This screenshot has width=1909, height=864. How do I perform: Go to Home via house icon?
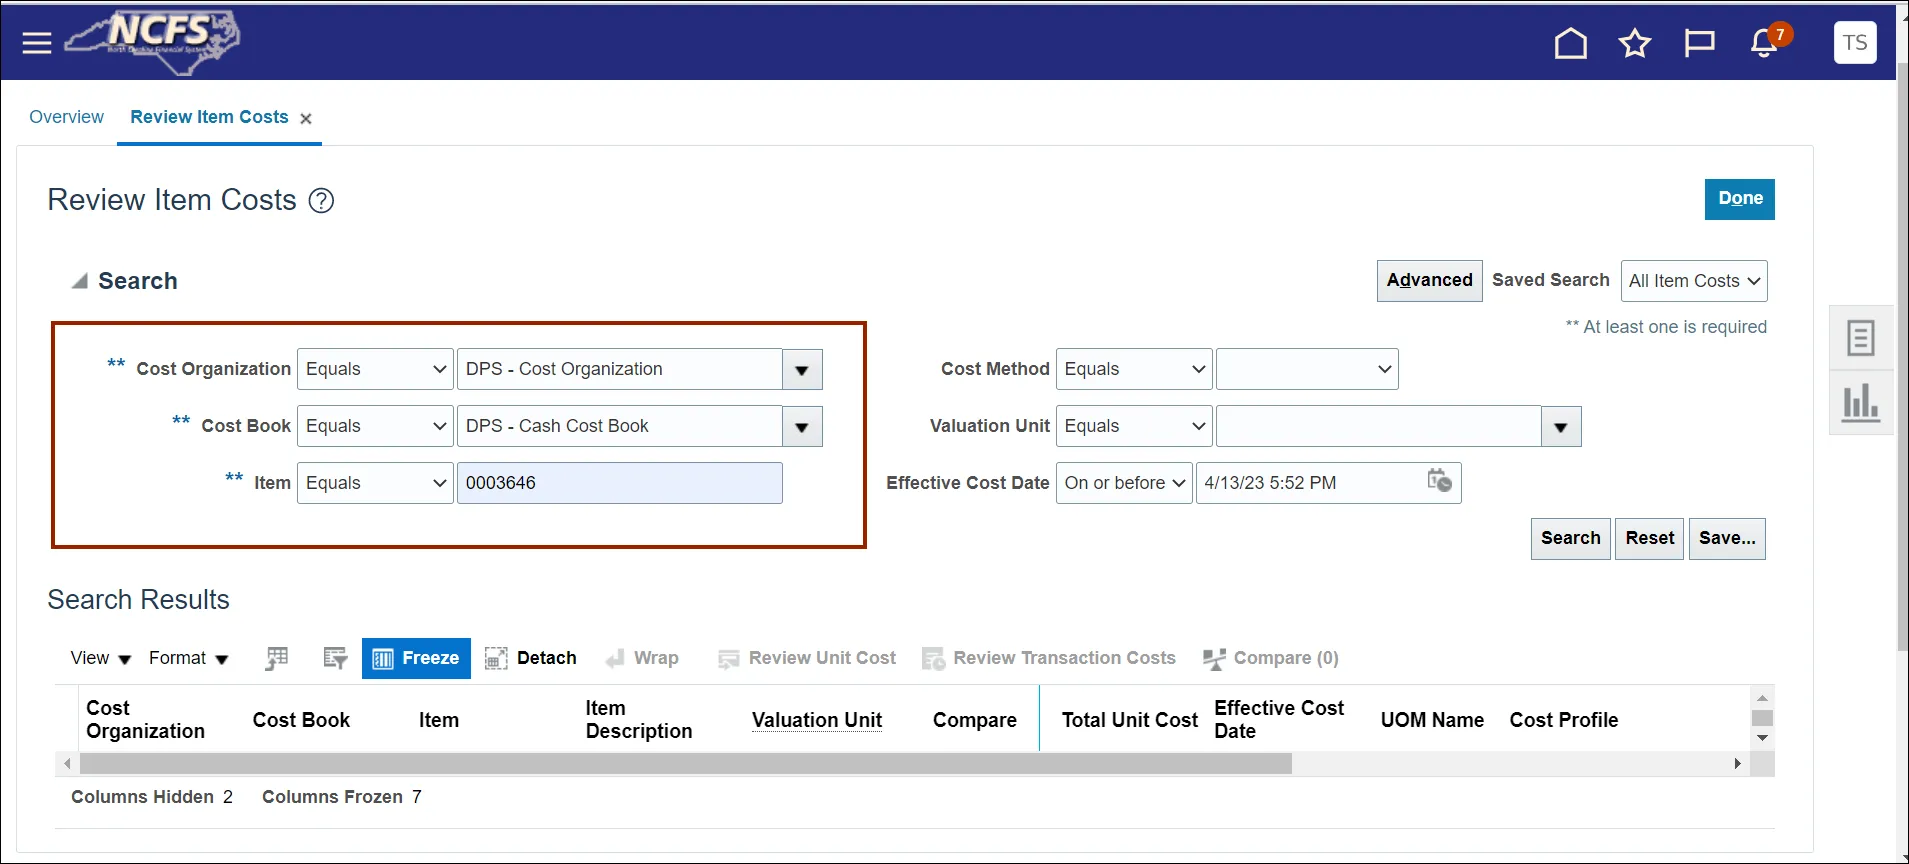point(1570,43)
